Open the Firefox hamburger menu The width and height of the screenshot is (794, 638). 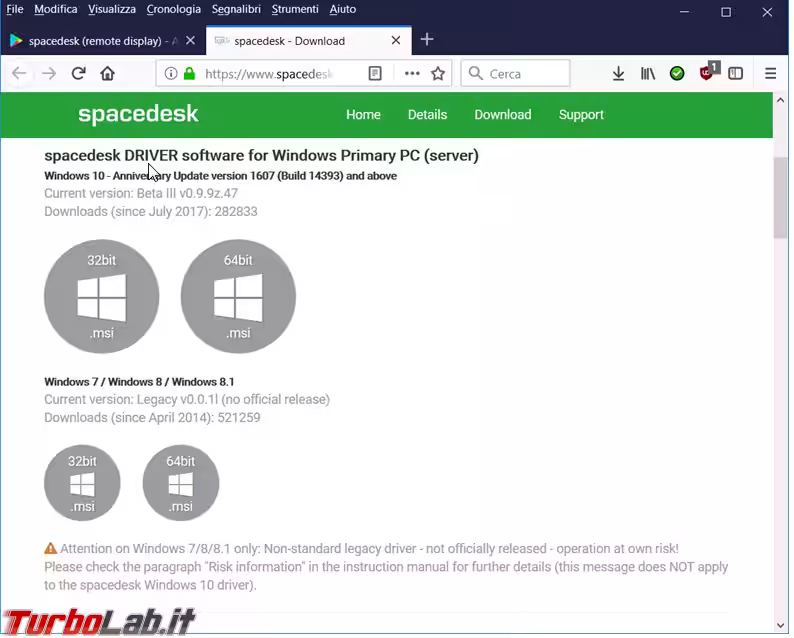(771, 74)
